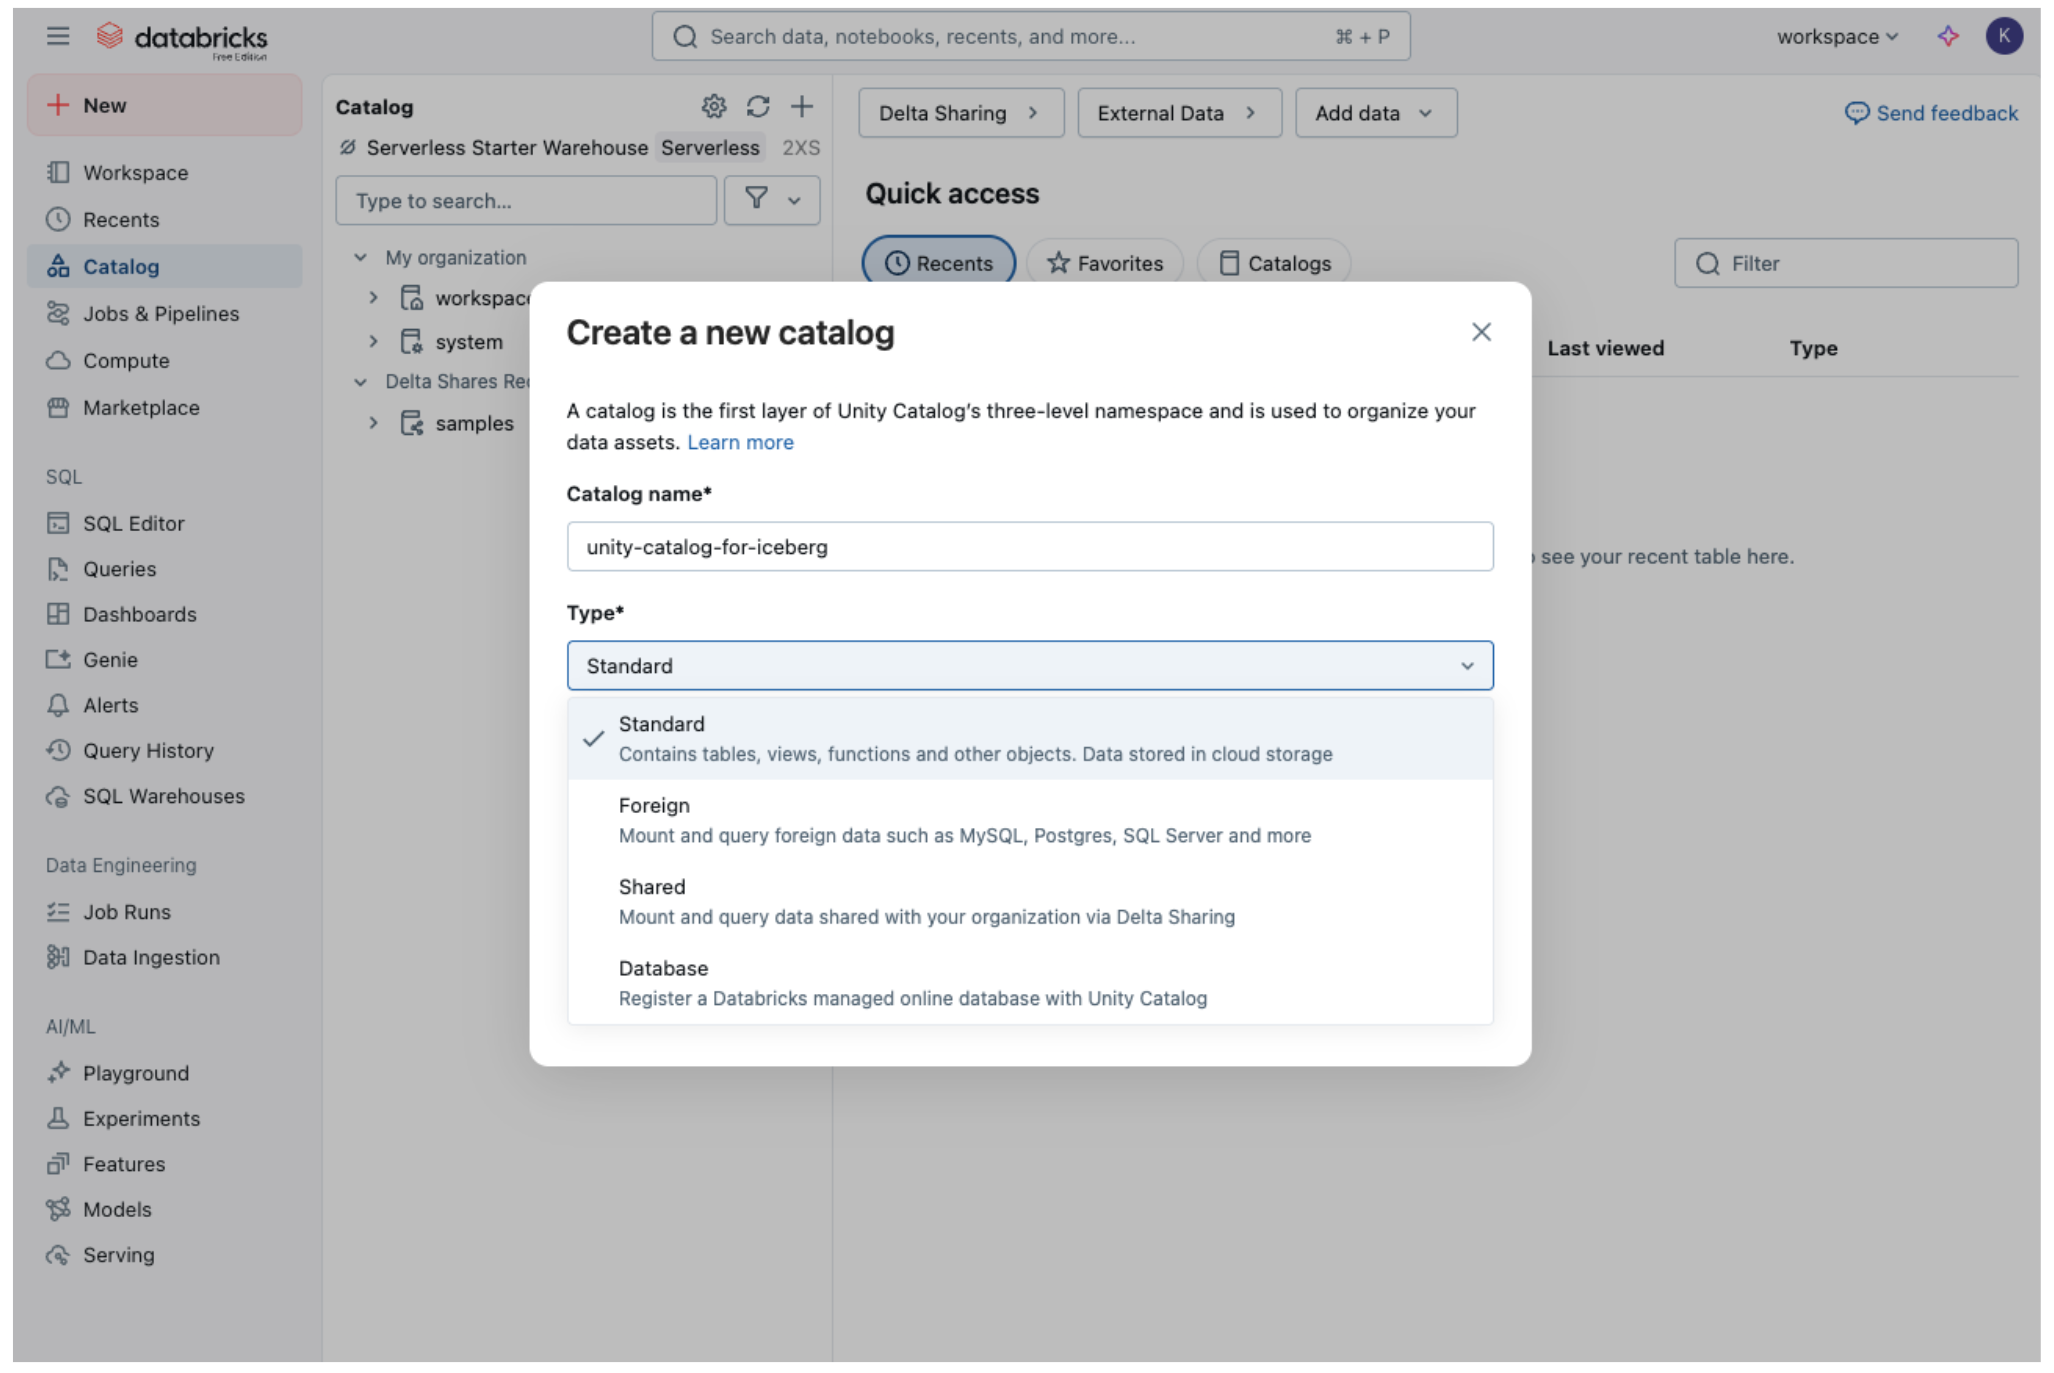The width and height of the screenshot is (2054, 1373).
Task: Open the SQL Editor from the sidebar
Action: 133,522
